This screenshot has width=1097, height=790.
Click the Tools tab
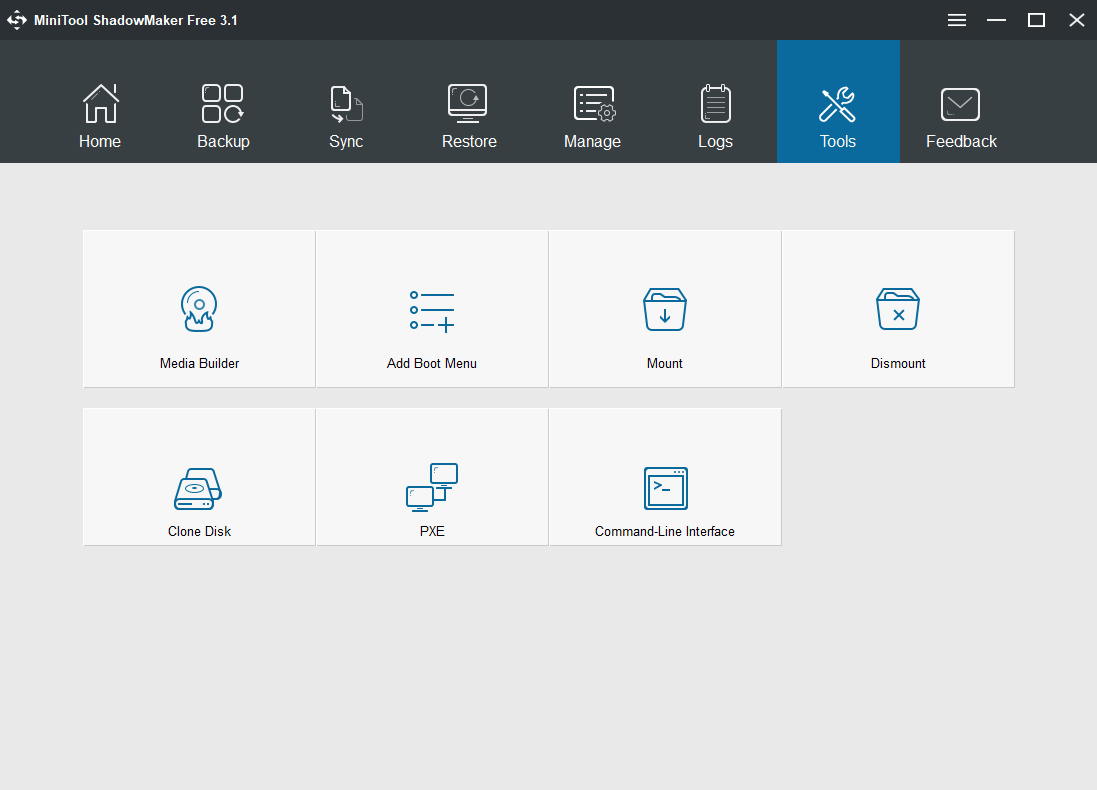coord(838,102)
